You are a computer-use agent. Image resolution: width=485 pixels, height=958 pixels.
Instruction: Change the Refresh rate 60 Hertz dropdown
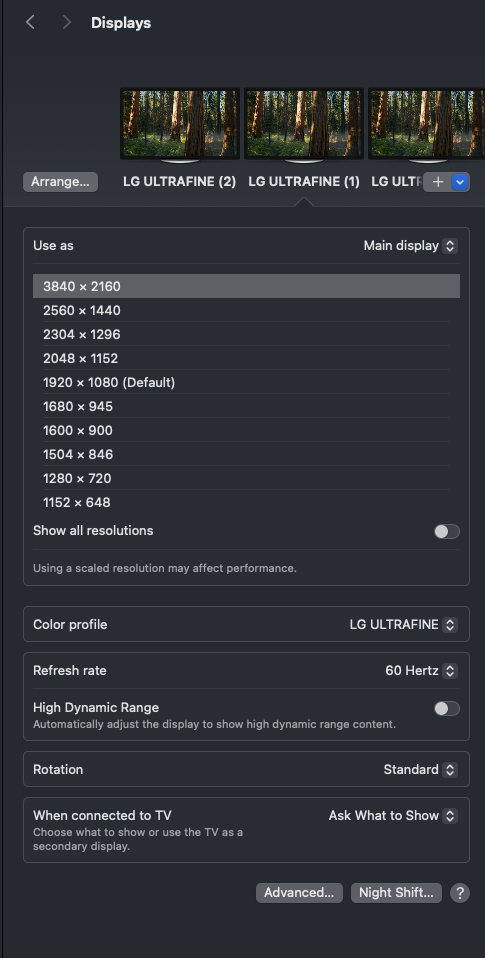pyautogui.click(x=421, y=671)
